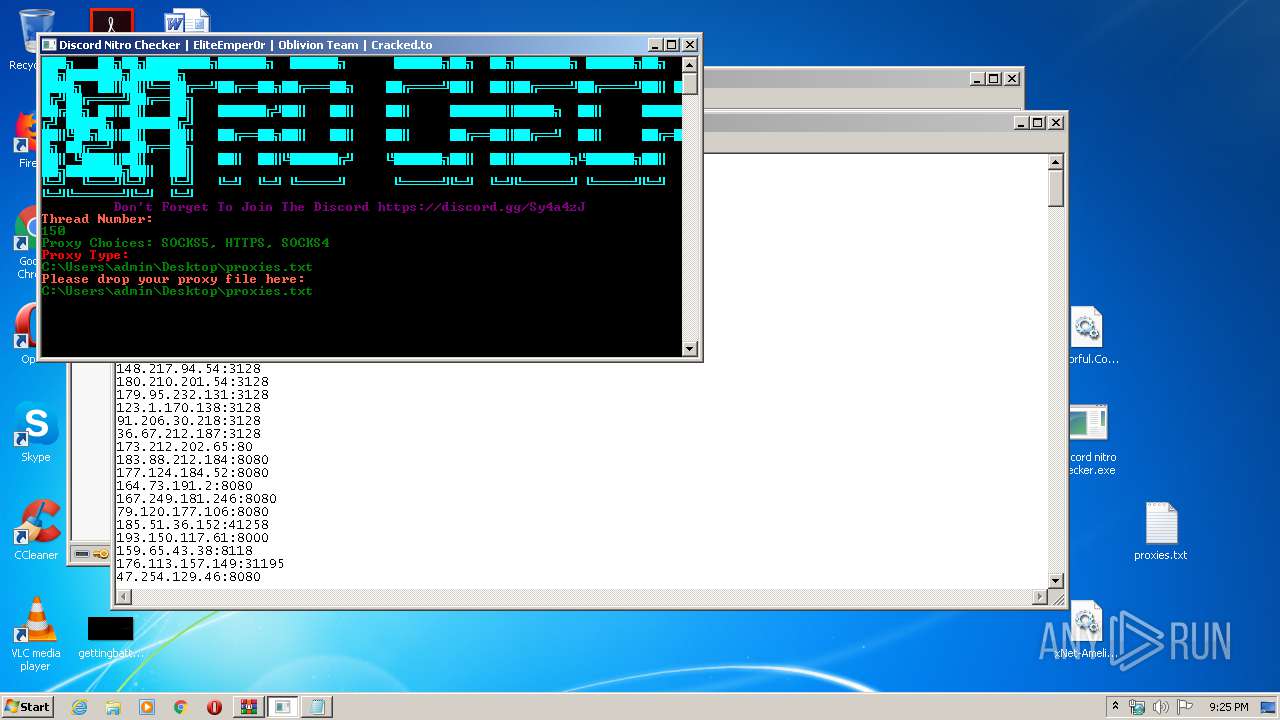Click 'Please drop your proxy file here:' line
Image resolution: width=1280 pixels, height=720 pixels.
[173, 279]
